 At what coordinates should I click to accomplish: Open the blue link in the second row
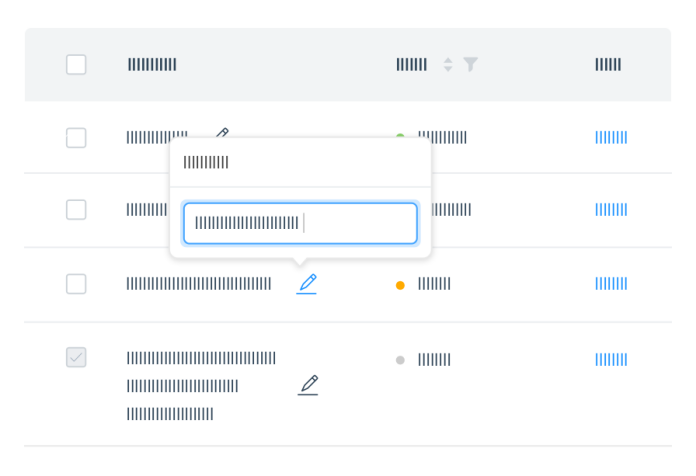pos(611,210)
